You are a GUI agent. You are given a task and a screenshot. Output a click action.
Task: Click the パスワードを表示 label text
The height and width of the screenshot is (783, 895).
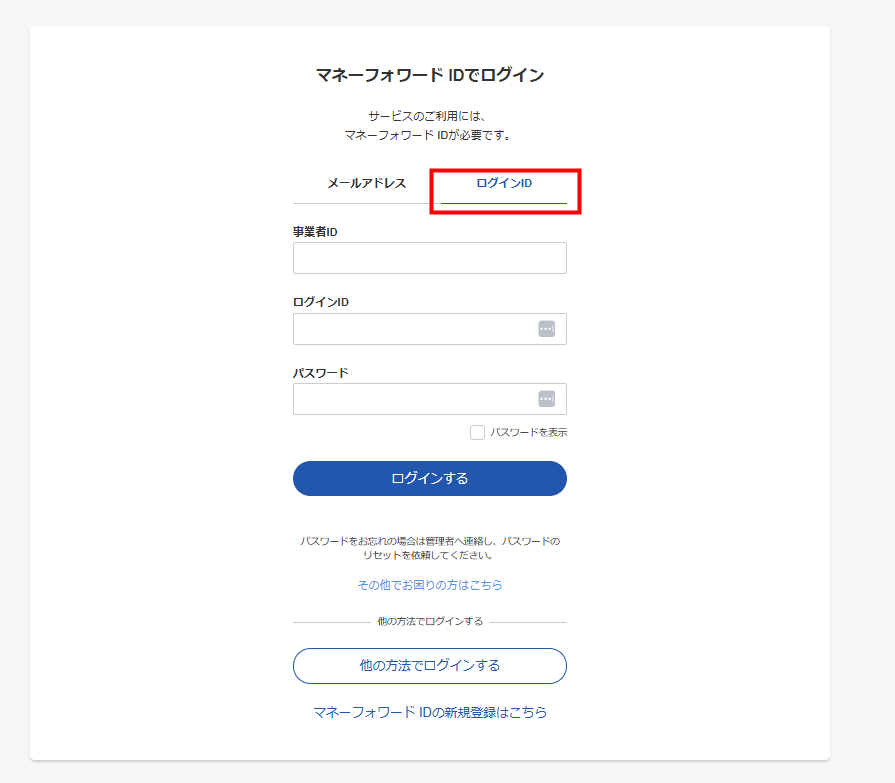528,433
